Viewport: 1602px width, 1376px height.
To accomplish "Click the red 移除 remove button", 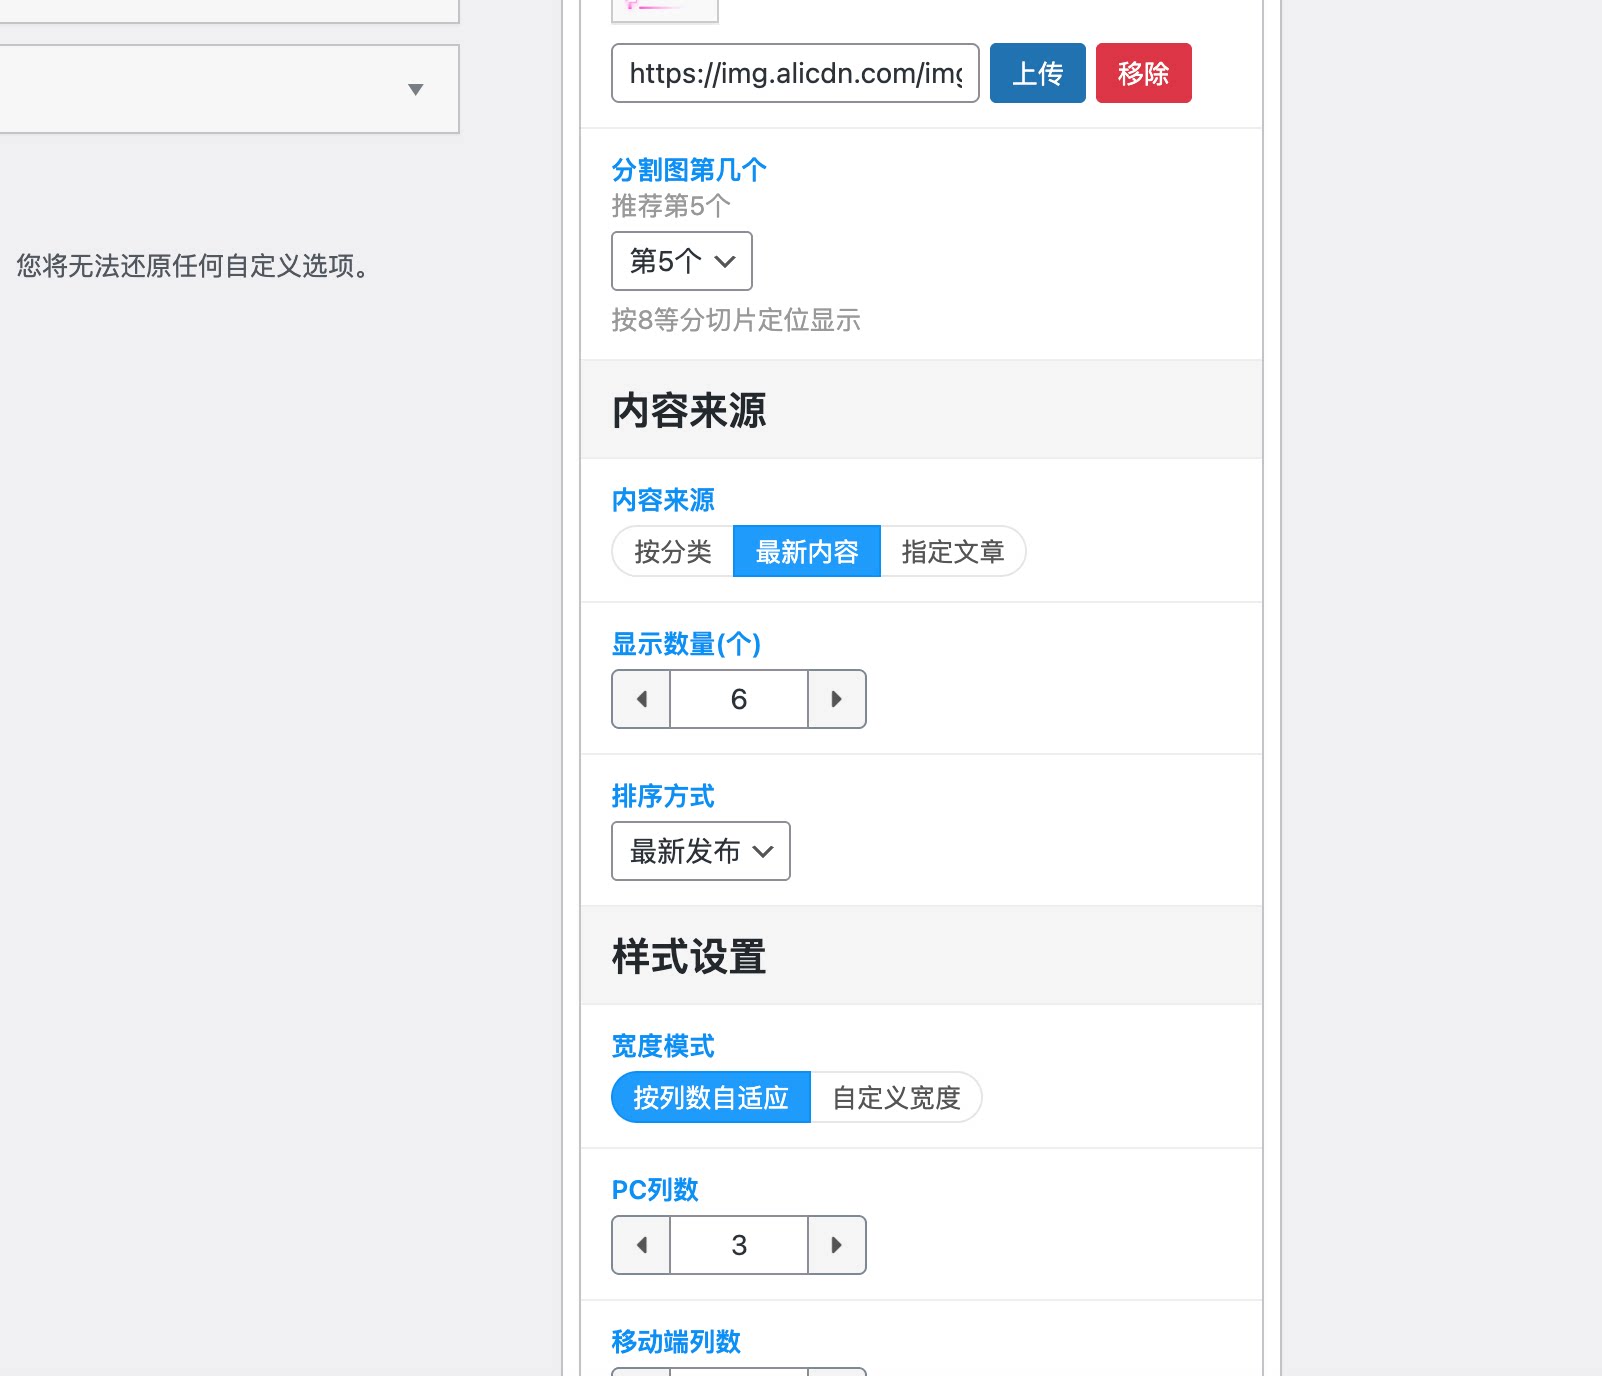I will (x=1143, y=72).
